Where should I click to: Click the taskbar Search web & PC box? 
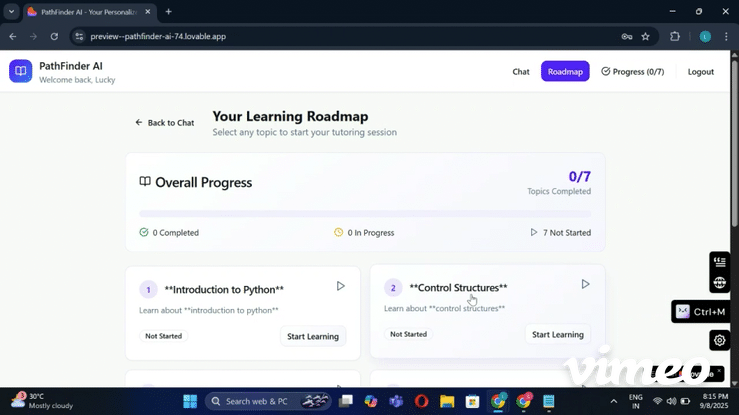268,401
